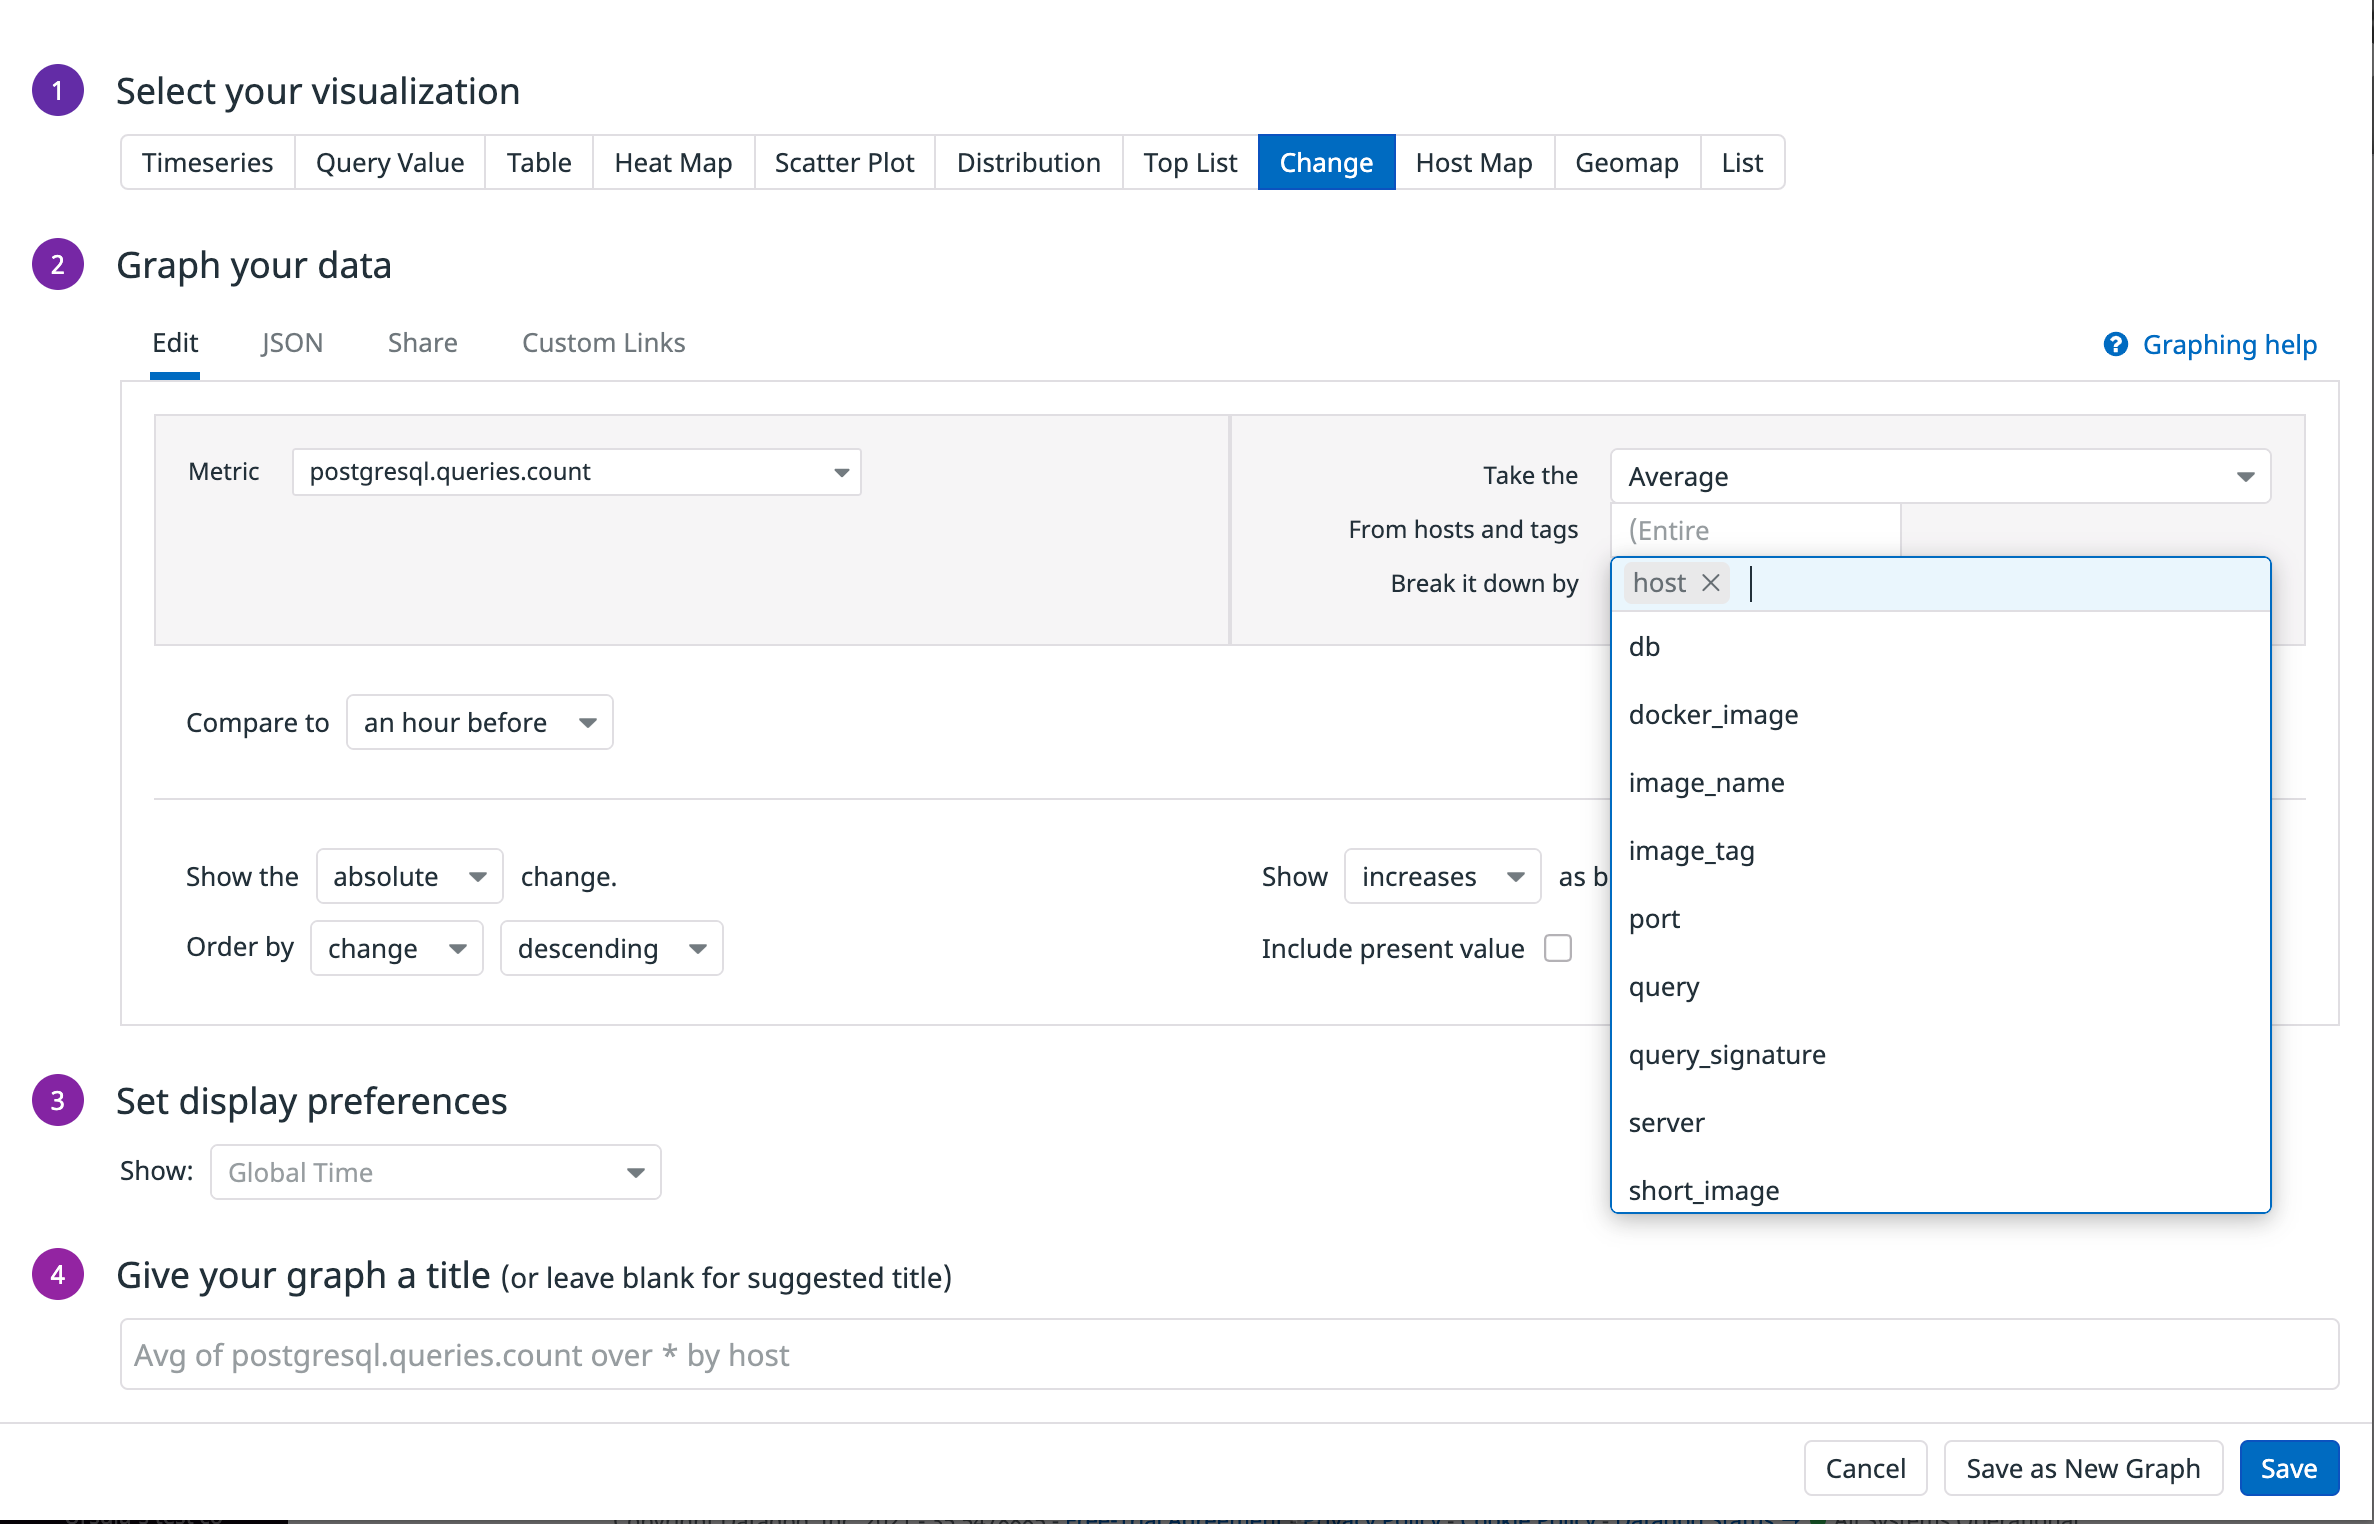Viewport: 2374px width, 1524px height.
Task: Open the "an hour before" comparison dropdown
Action: click(479, 722)
